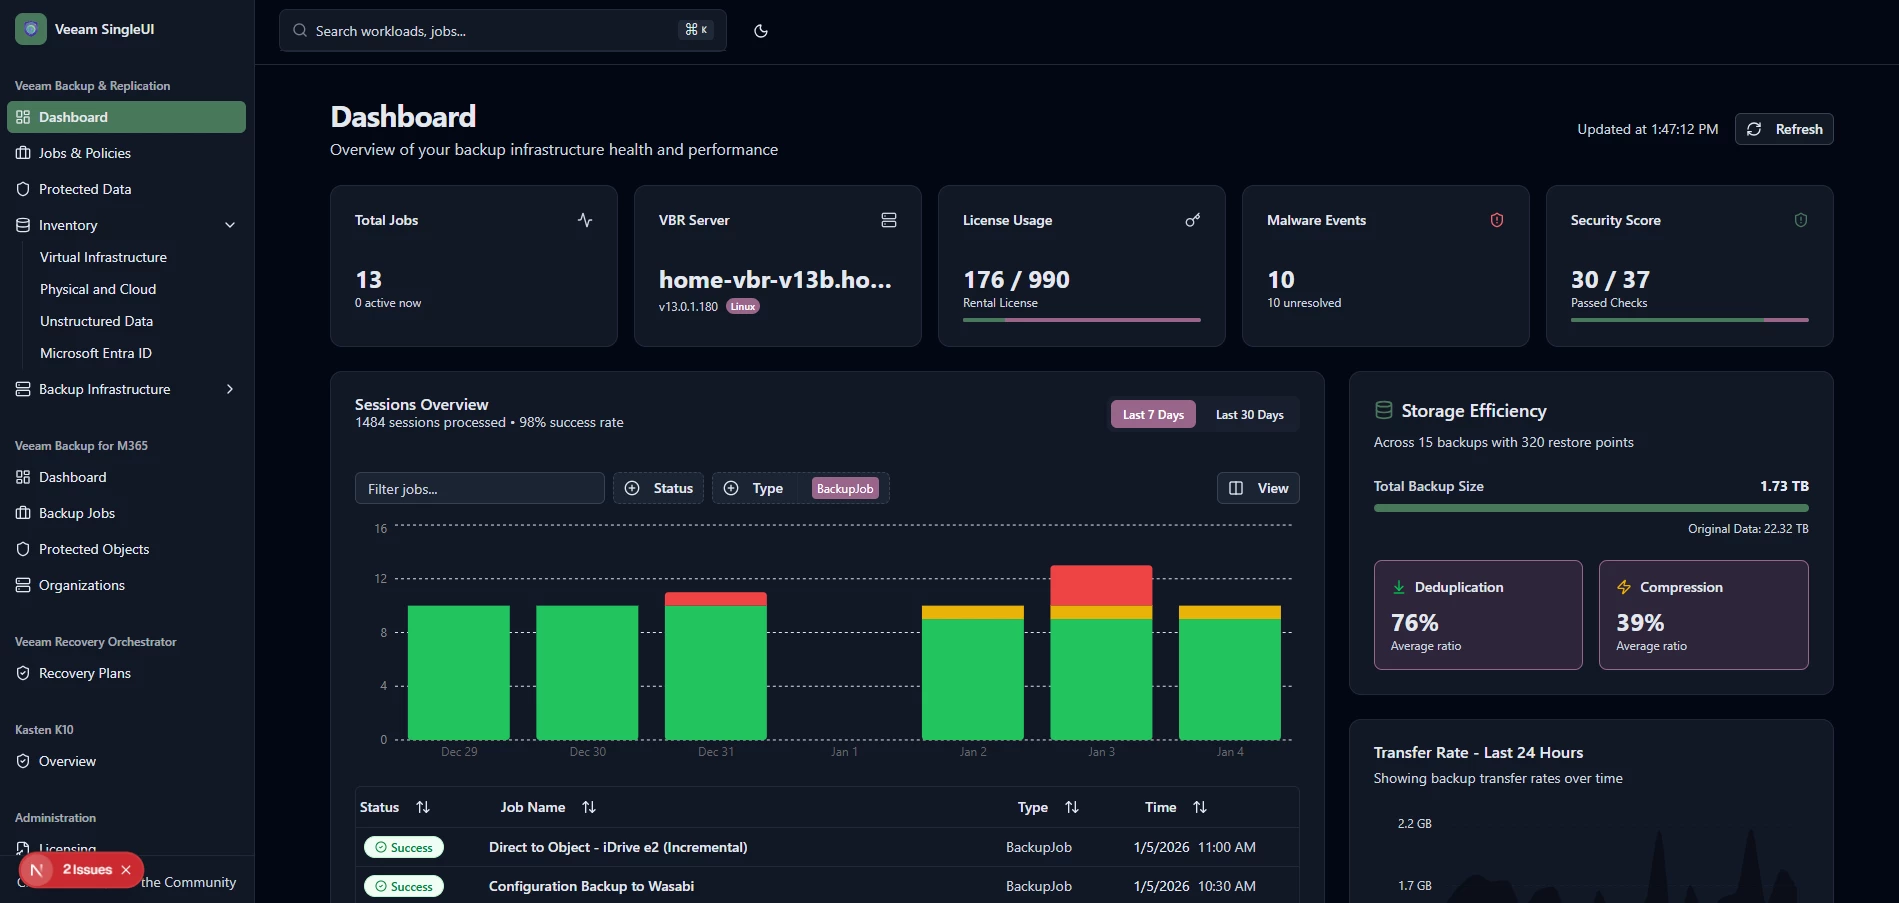Click the Security Score shield icon
The image size is (1899, 903).
click(1801, 220)
